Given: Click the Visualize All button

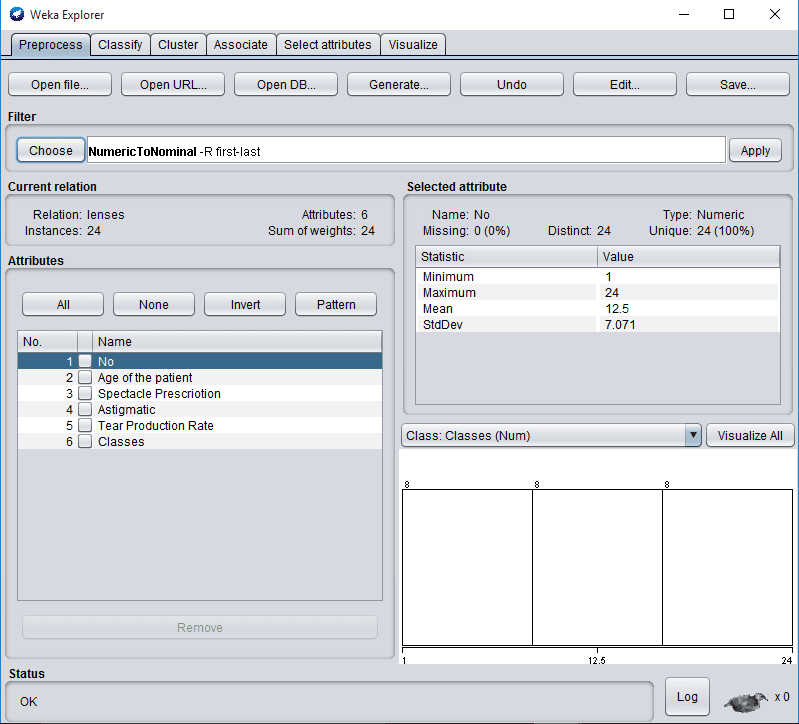Looking at the screenshot, I should [x=750, y=436].
